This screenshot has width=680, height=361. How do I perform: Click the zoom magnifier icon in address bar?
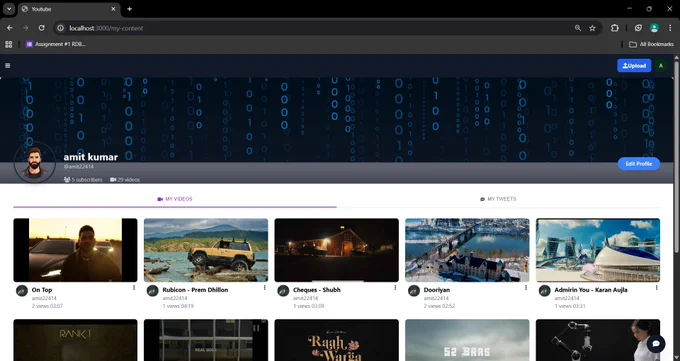click(578, 28)
